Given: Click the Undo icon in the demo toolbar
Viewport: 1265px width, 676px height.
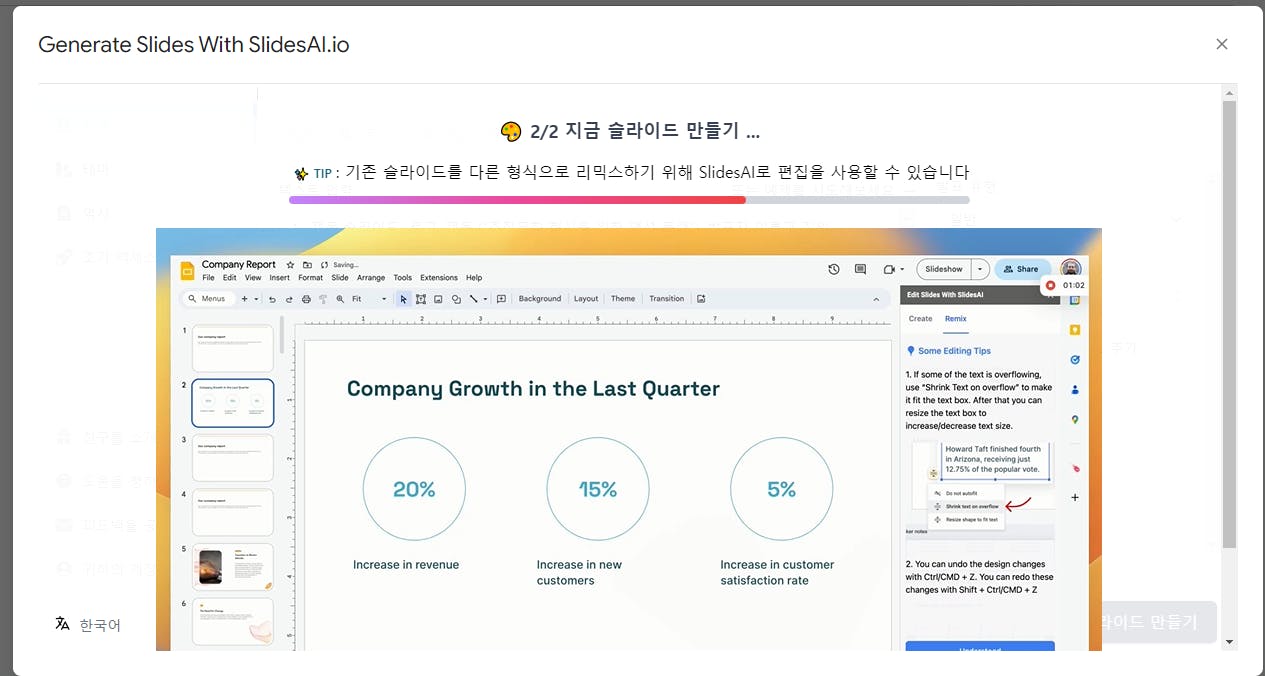Looking at the screenshot, I should [x=273, y=299].
